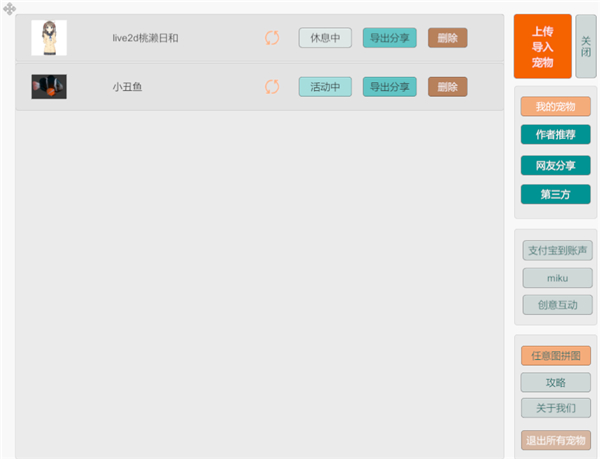Select the live2d桃濑日和 character thumbnail
Screen dimensions: 600x459
49,38
